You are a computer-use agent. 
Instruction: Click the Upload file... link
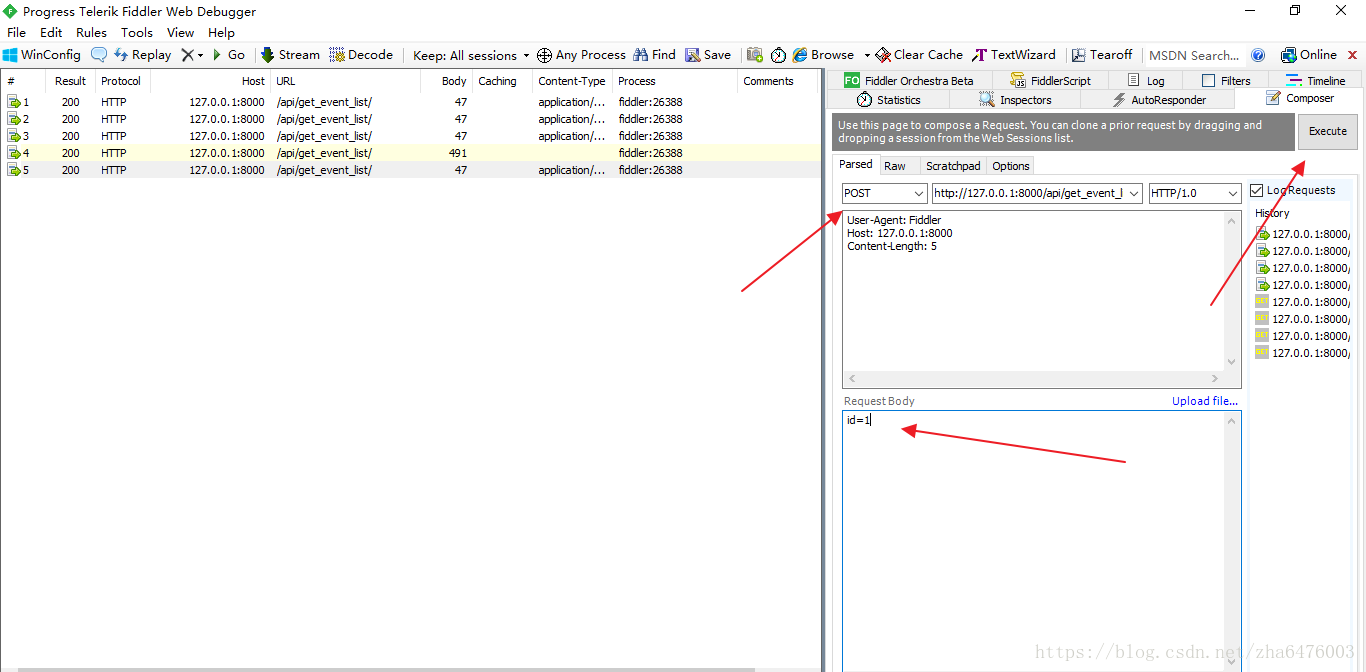[1205, 401]
